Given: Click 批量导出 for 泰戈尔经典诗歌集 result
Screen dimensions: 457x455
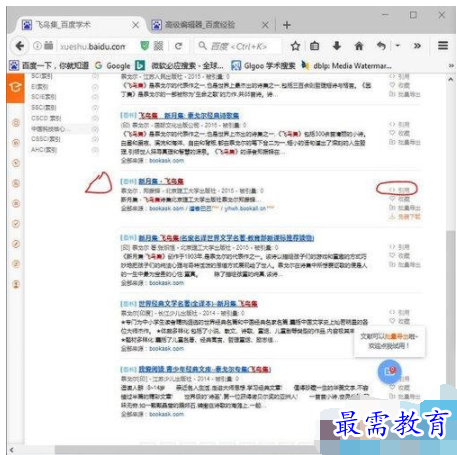Looking at the screenshot, I should 405,142.
